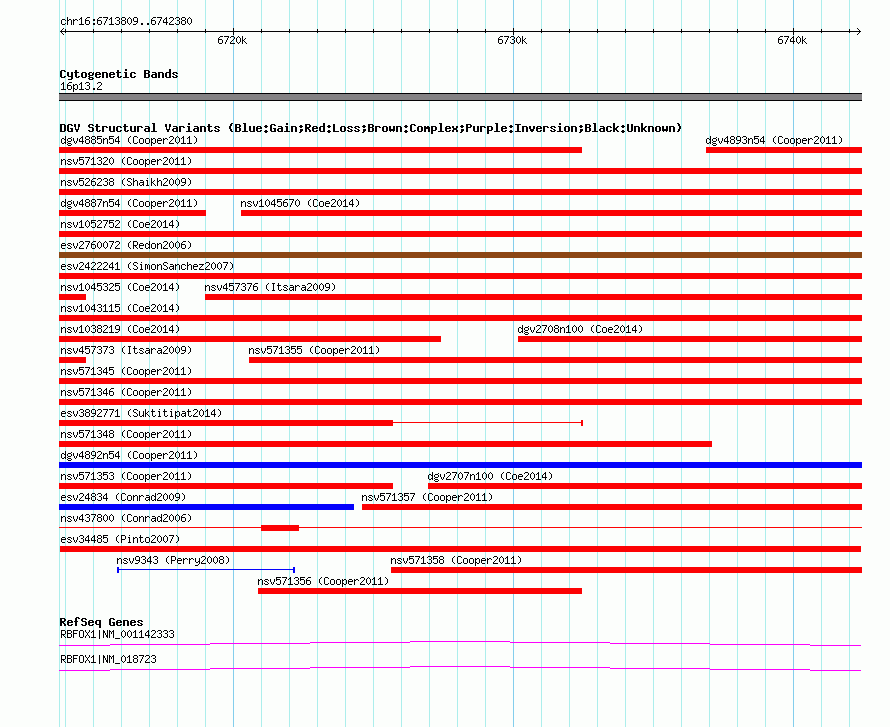890x727 pixels.
Task: Open the esv3892771 (Suktitipat2014) label
Action: [x=141, y=413]
